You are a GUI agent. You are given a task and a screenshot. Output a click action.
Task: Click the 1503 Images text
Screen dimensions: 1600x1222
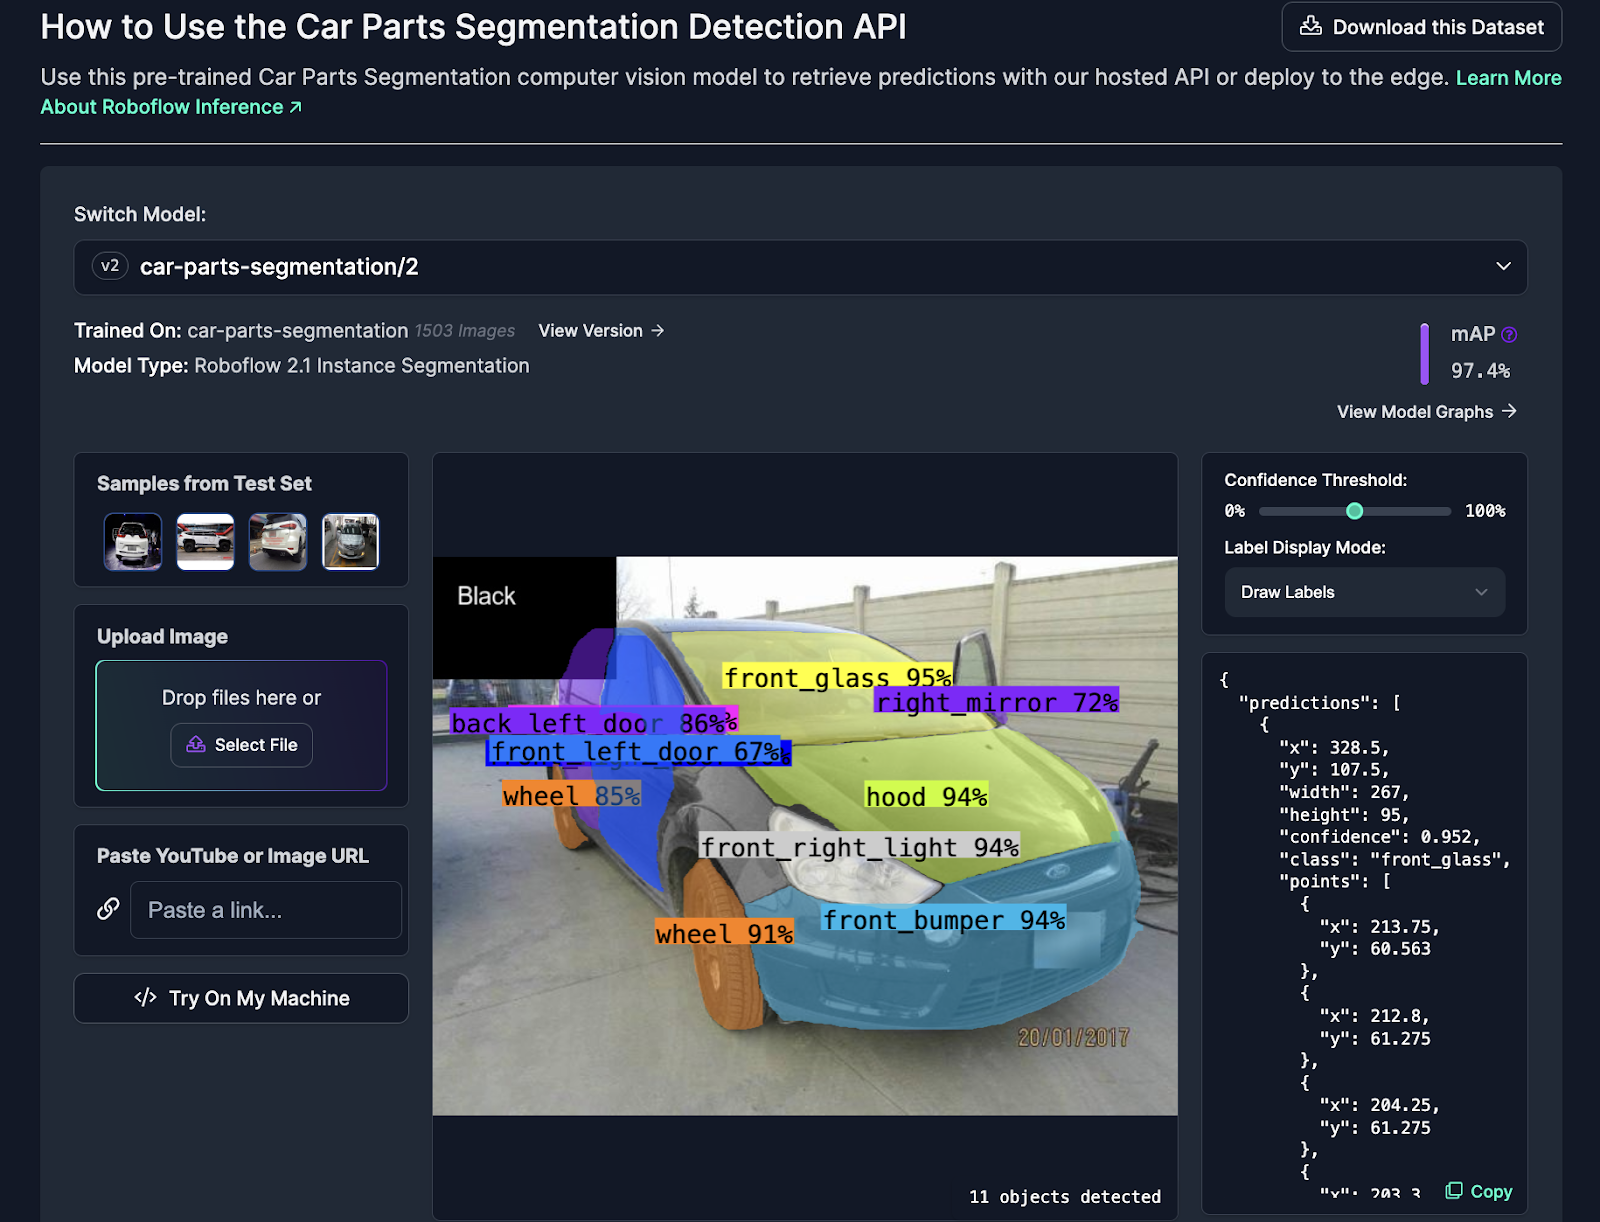(465, 331)
